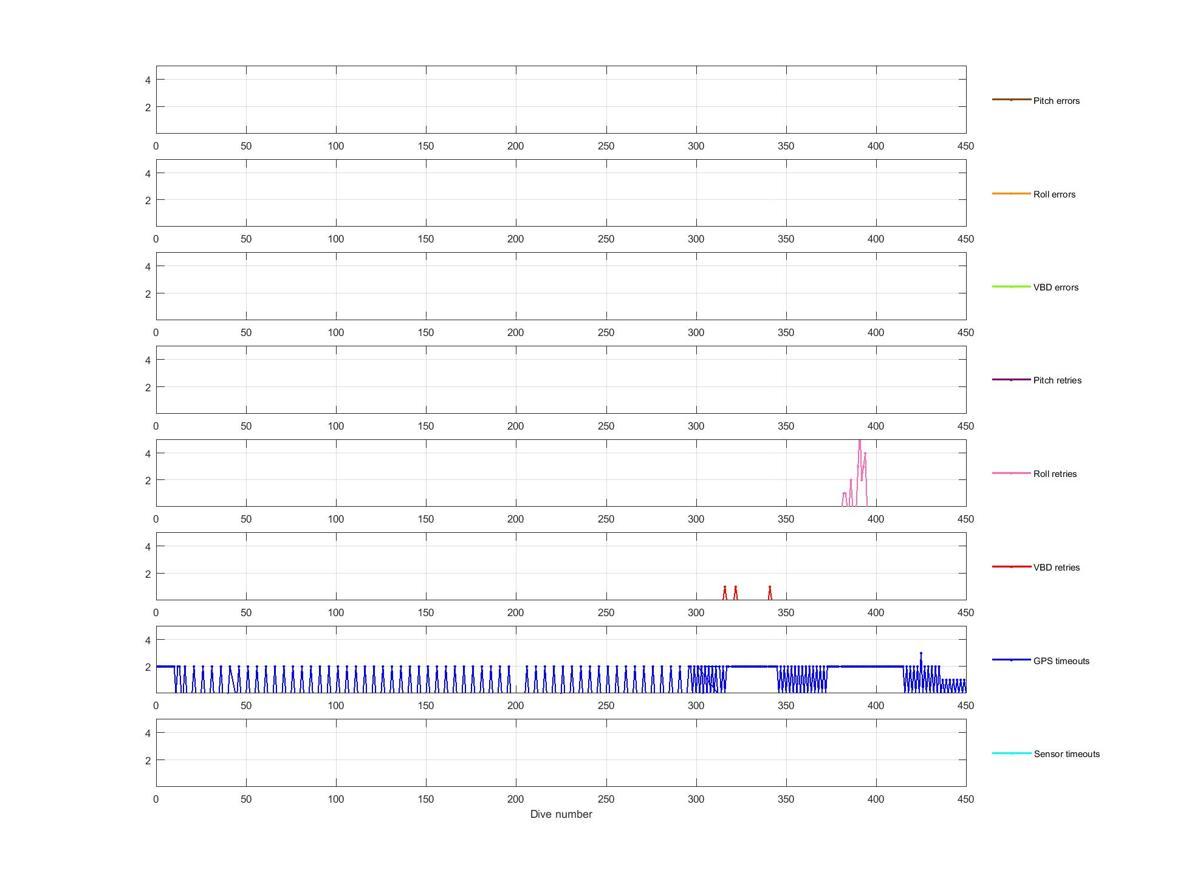1200x885 pixels.
Task: Click the orange Roll errors legend line
Action: coord(1011,193)
